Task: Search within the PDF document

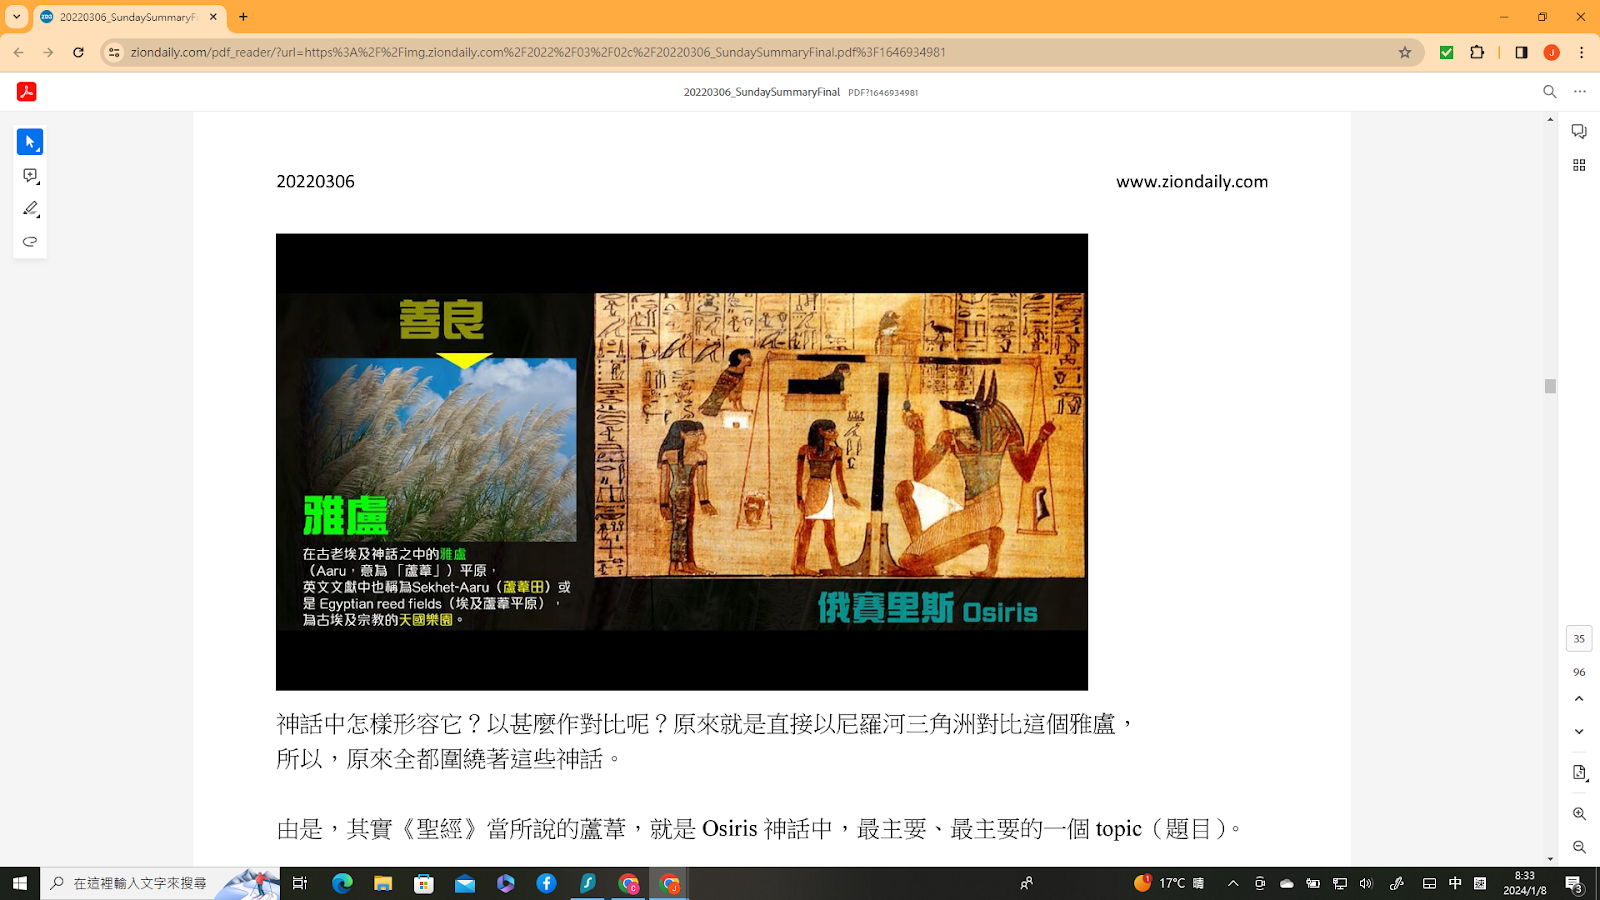Action: (x=1550, y=92)
